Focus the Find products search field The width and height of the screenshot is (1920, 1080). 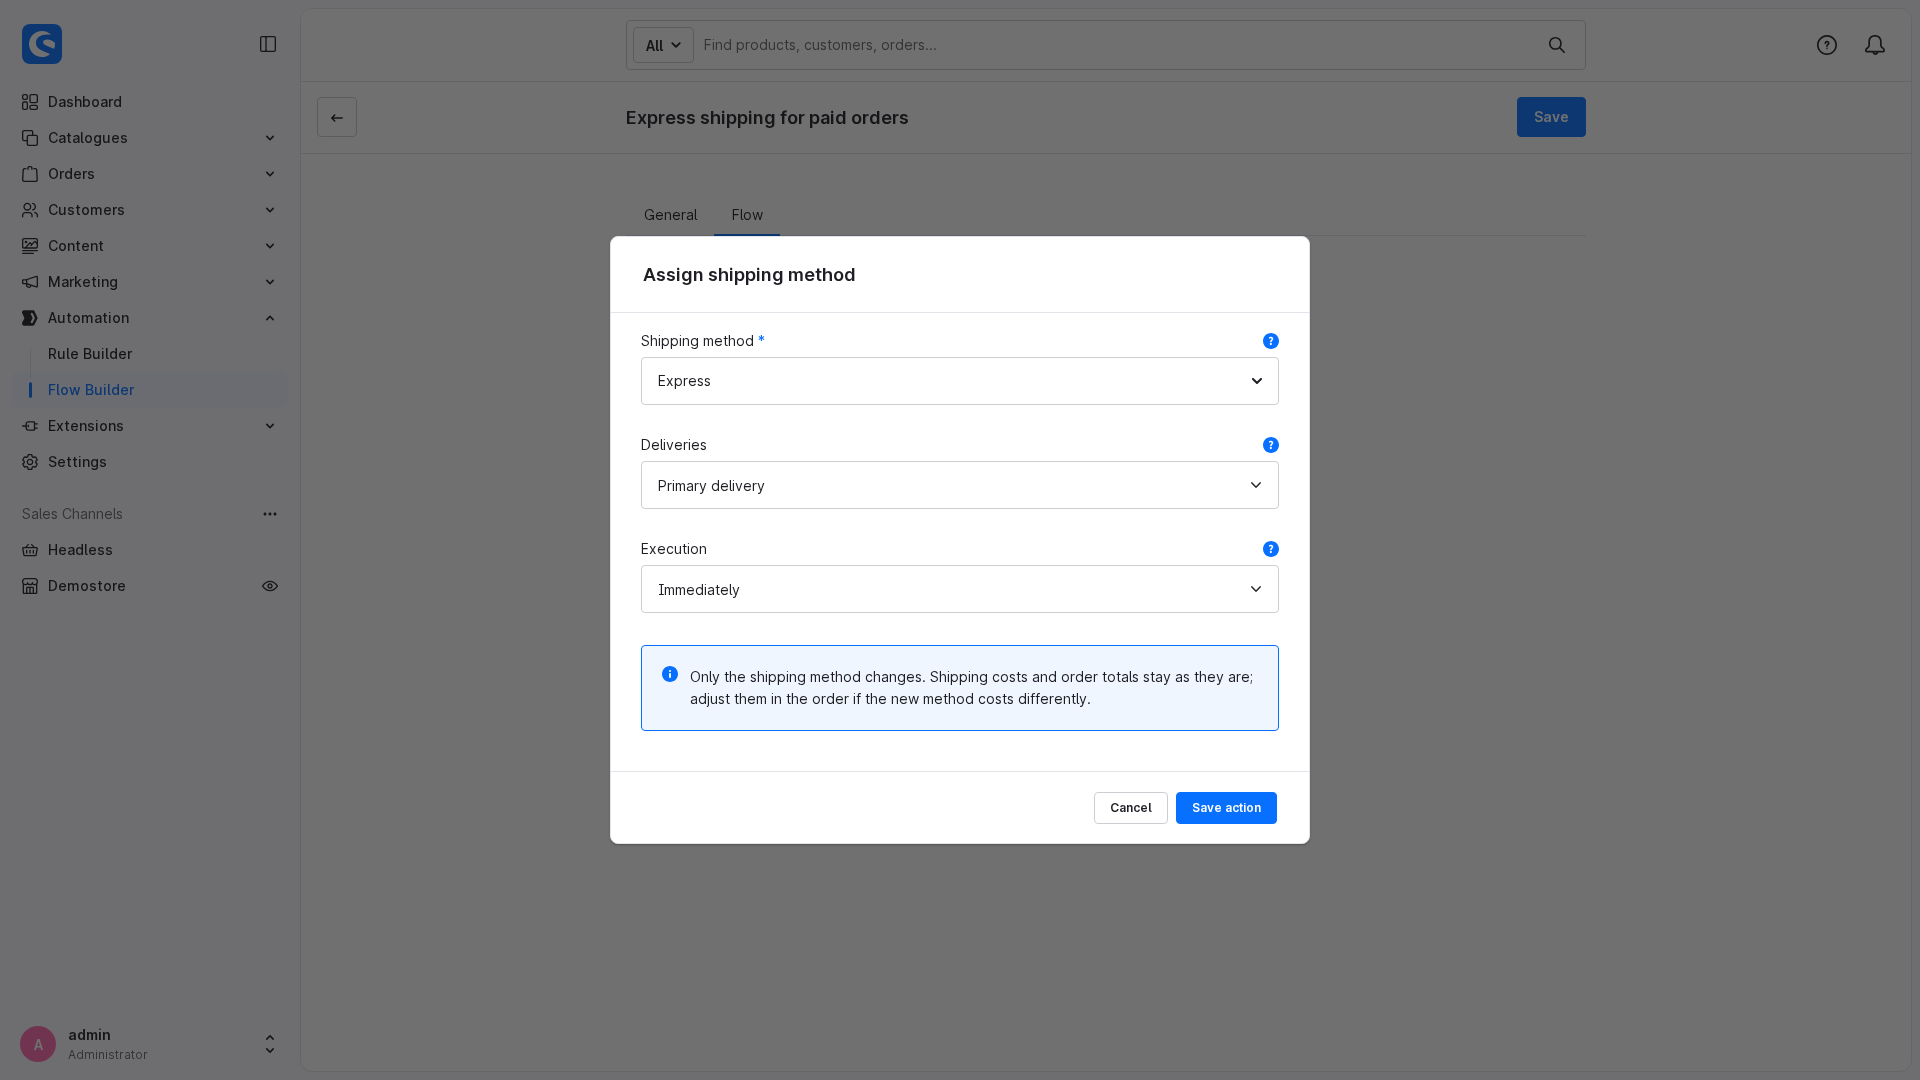tap(1115, 45)
